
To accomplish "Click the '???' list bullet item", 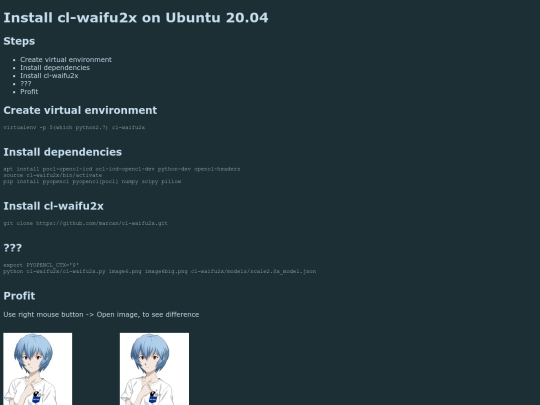I will [x=25, y=83].
